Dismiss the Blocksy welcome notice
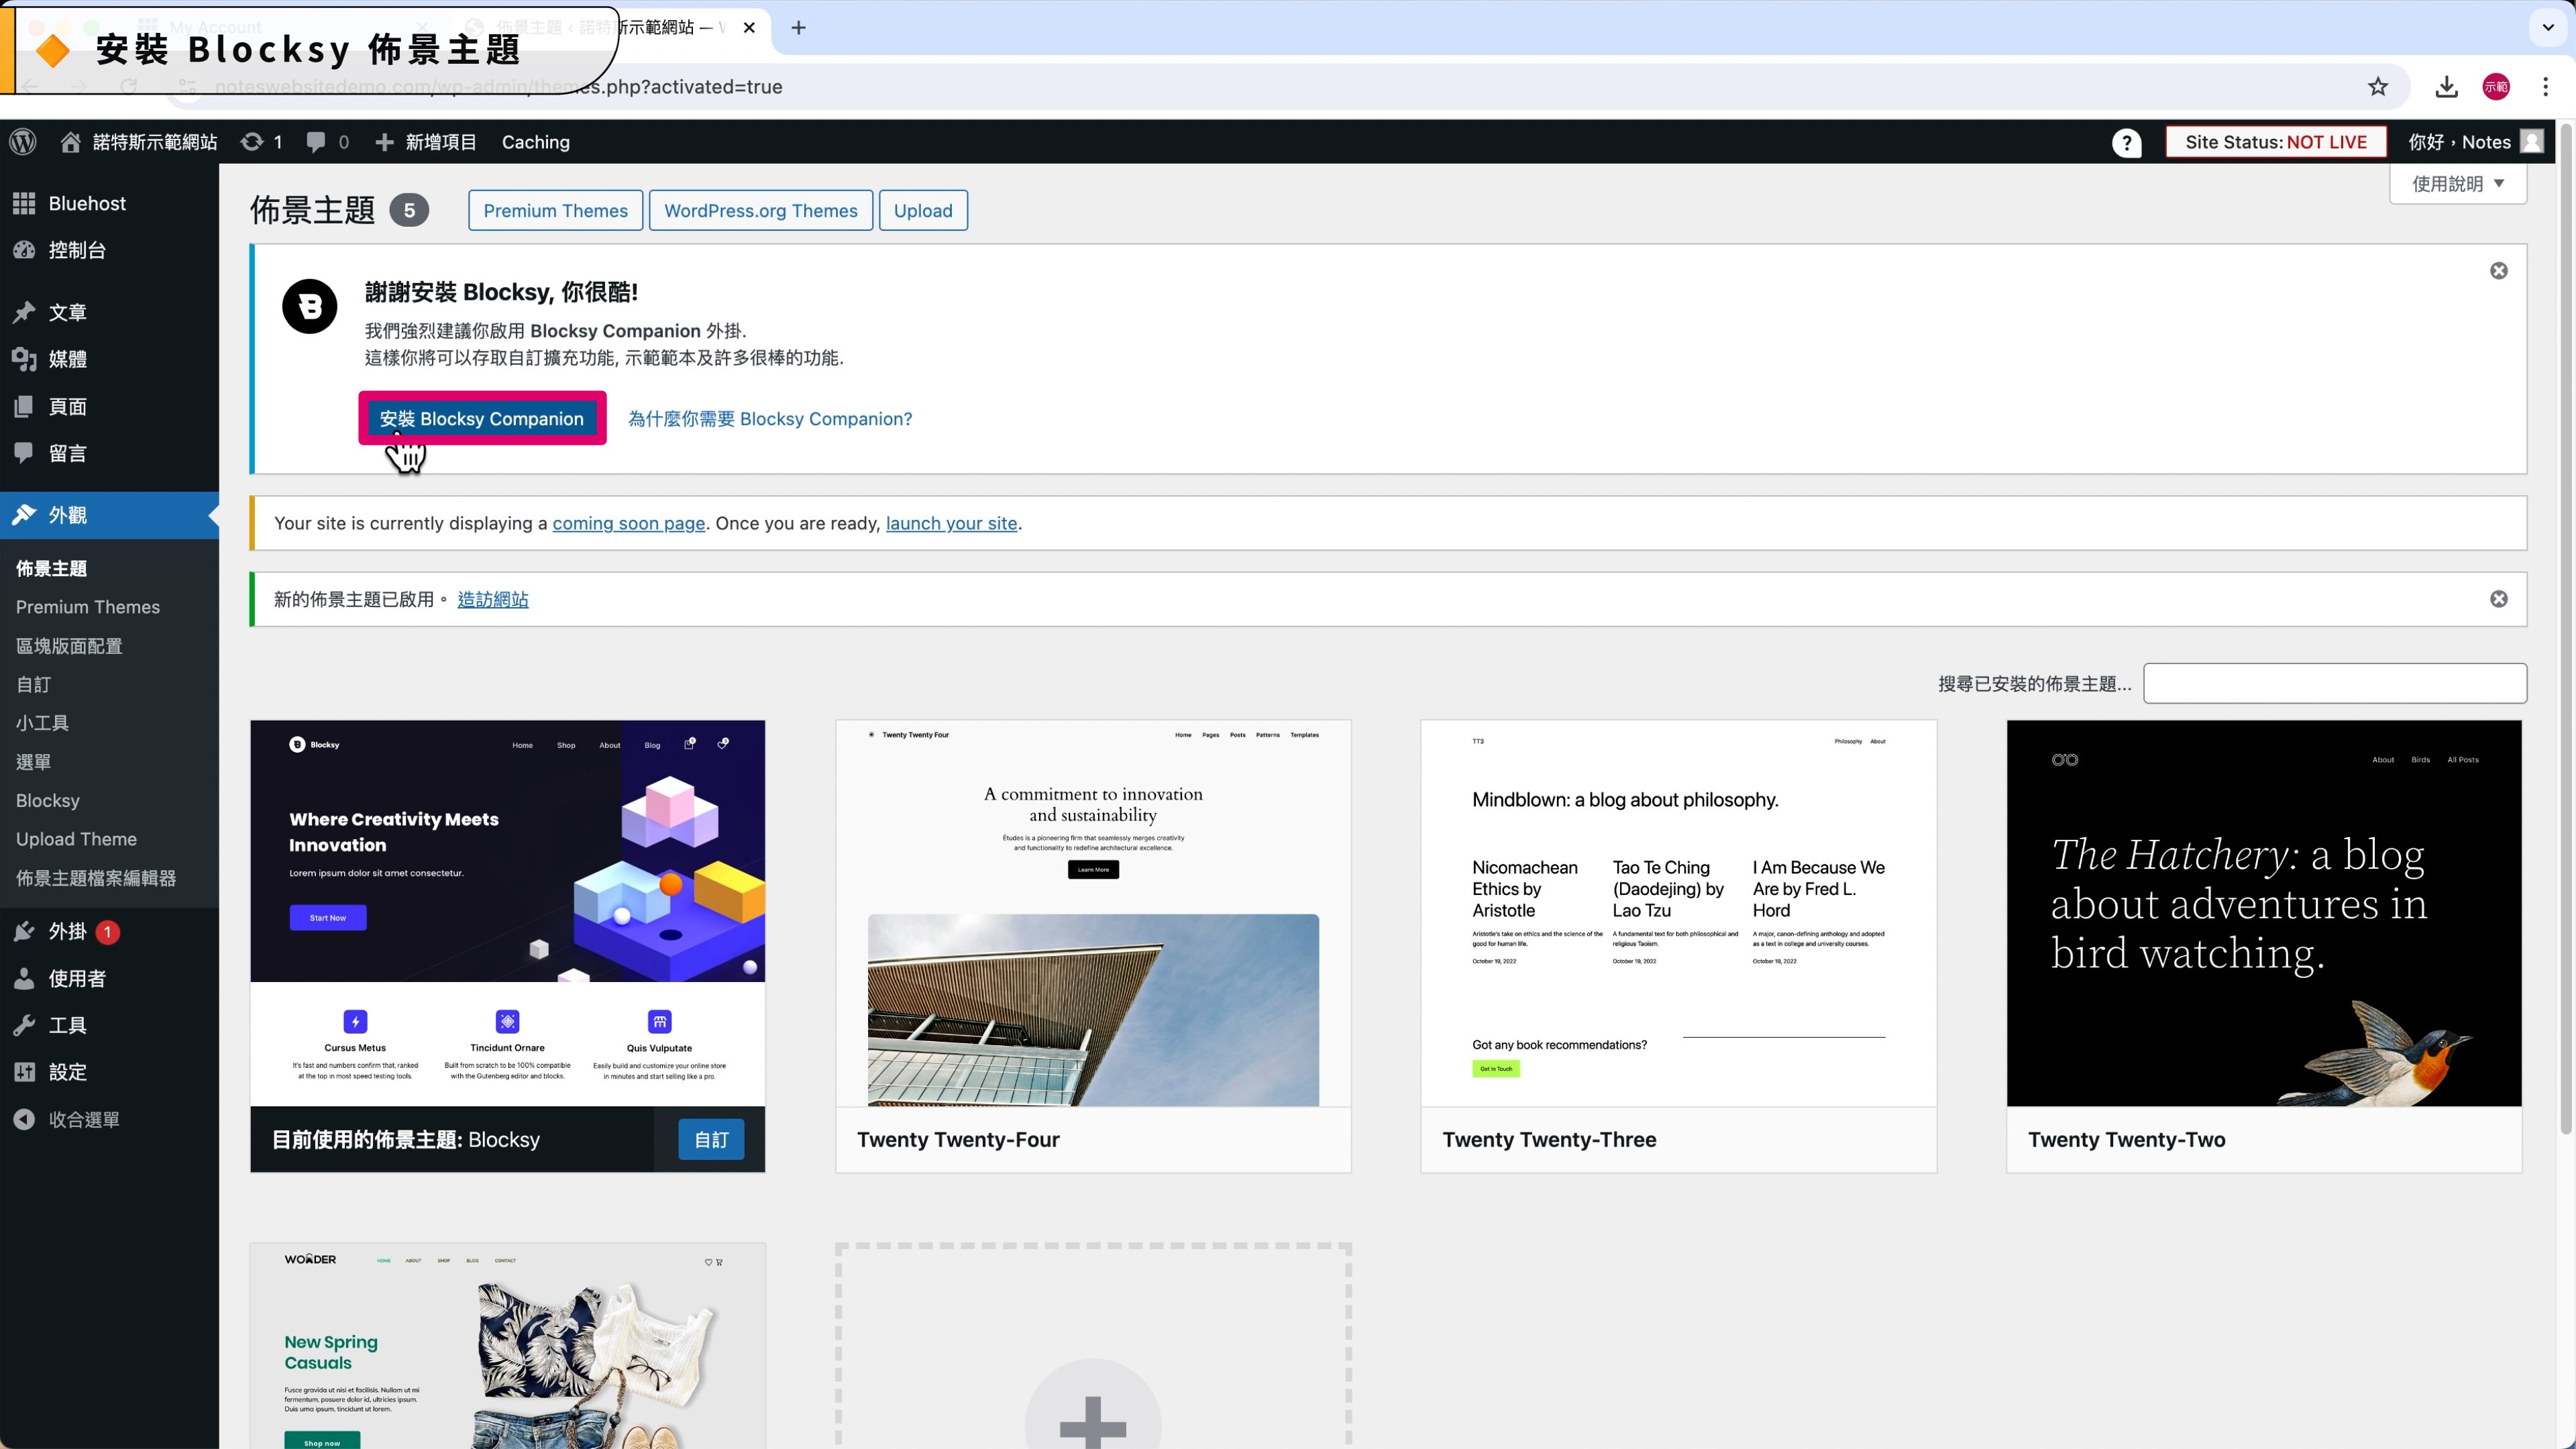Screen dimensions: 2576x1449 [2498, 271]
